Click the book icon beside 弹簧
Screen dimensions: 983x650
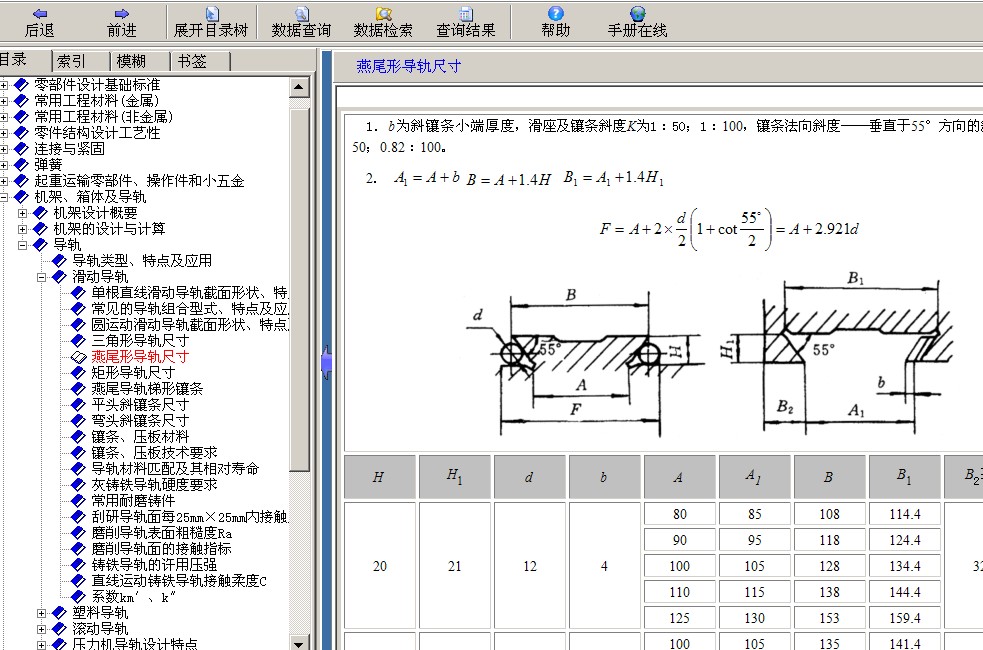(21, 164)
